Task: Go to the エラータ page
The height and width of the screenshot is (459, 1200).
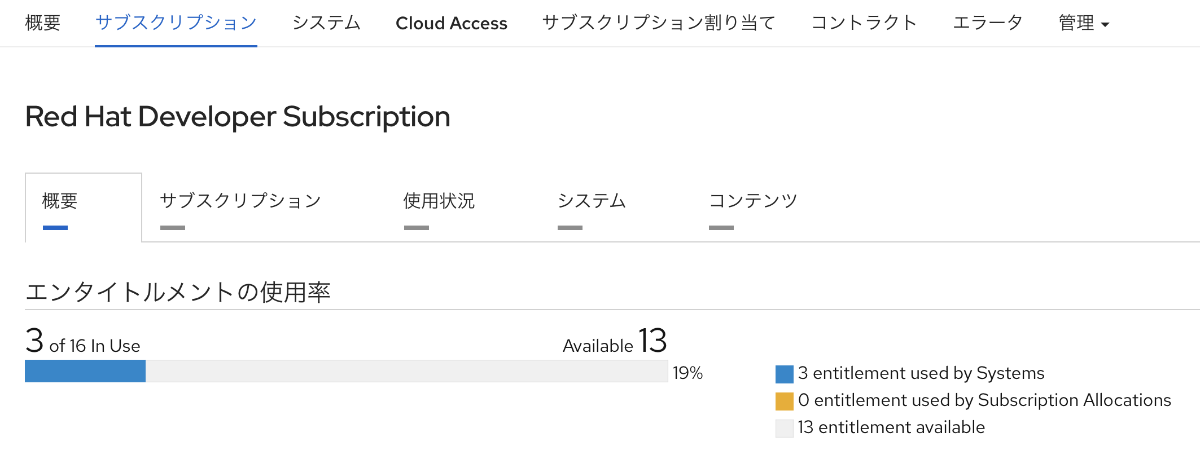Action: click(x=987, y=23)
